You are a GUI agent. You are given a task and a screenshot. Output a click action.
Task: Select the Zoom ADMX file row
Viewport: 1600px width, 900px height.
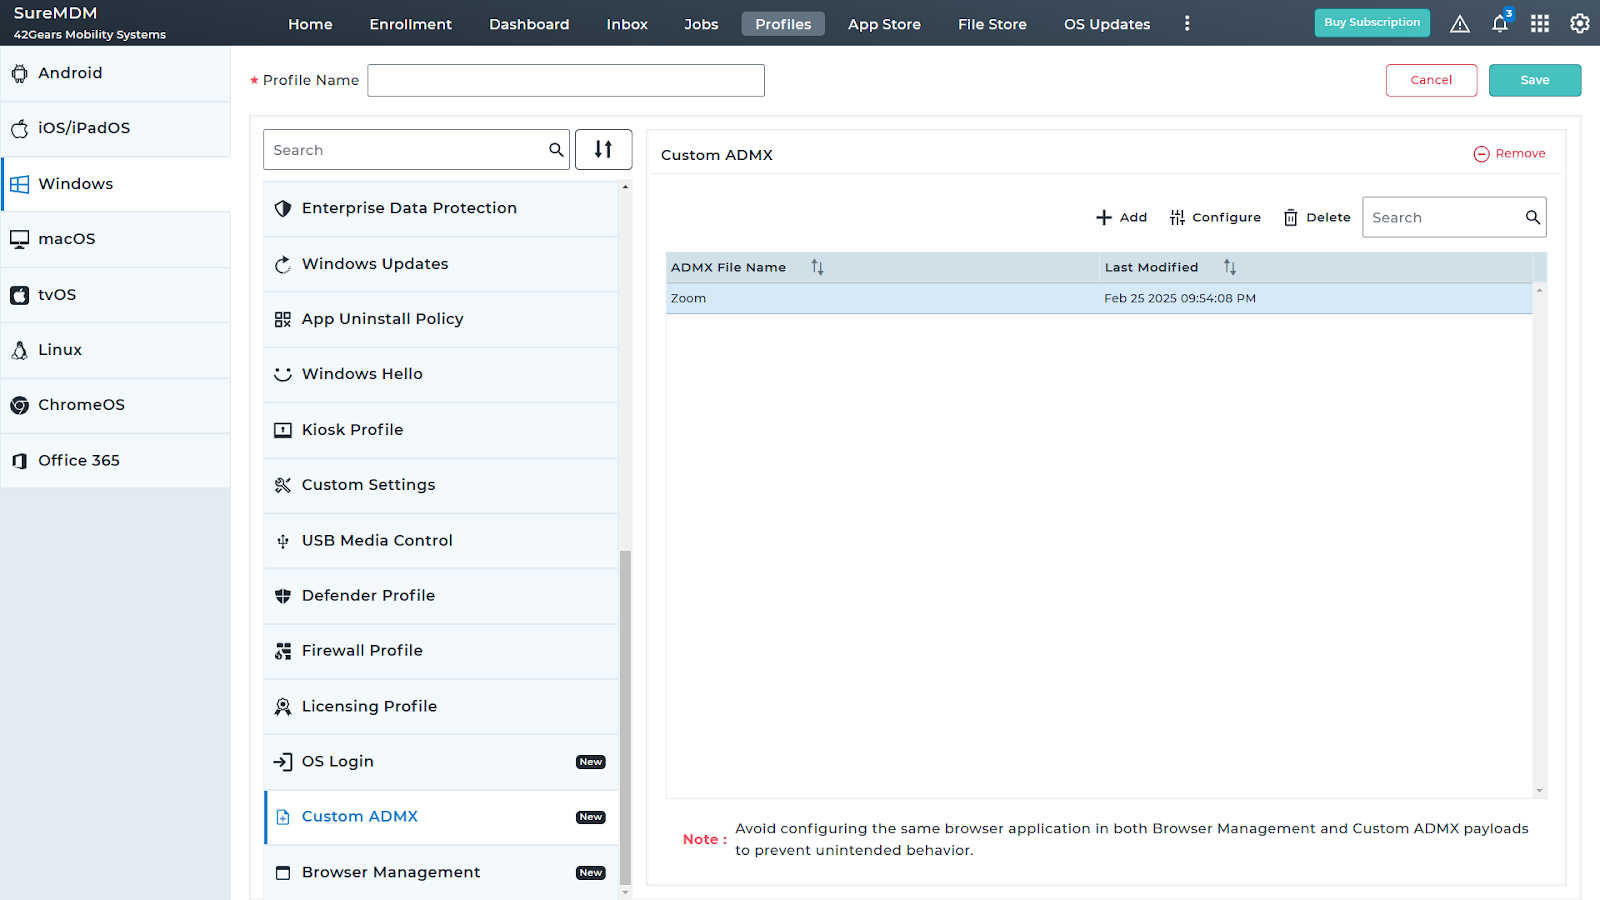(1099, 298)
